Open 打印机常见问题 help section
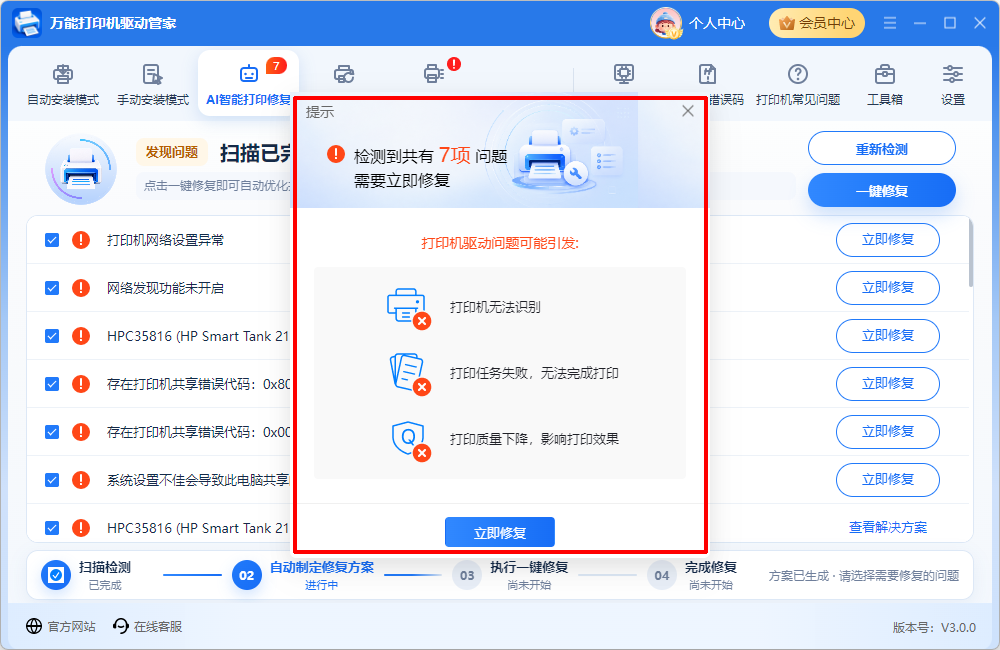 pos(798,84)
